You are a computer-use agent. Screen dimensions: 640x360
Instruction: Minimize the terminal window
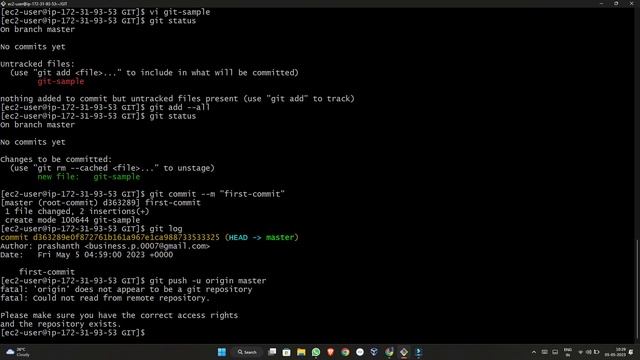602,3
